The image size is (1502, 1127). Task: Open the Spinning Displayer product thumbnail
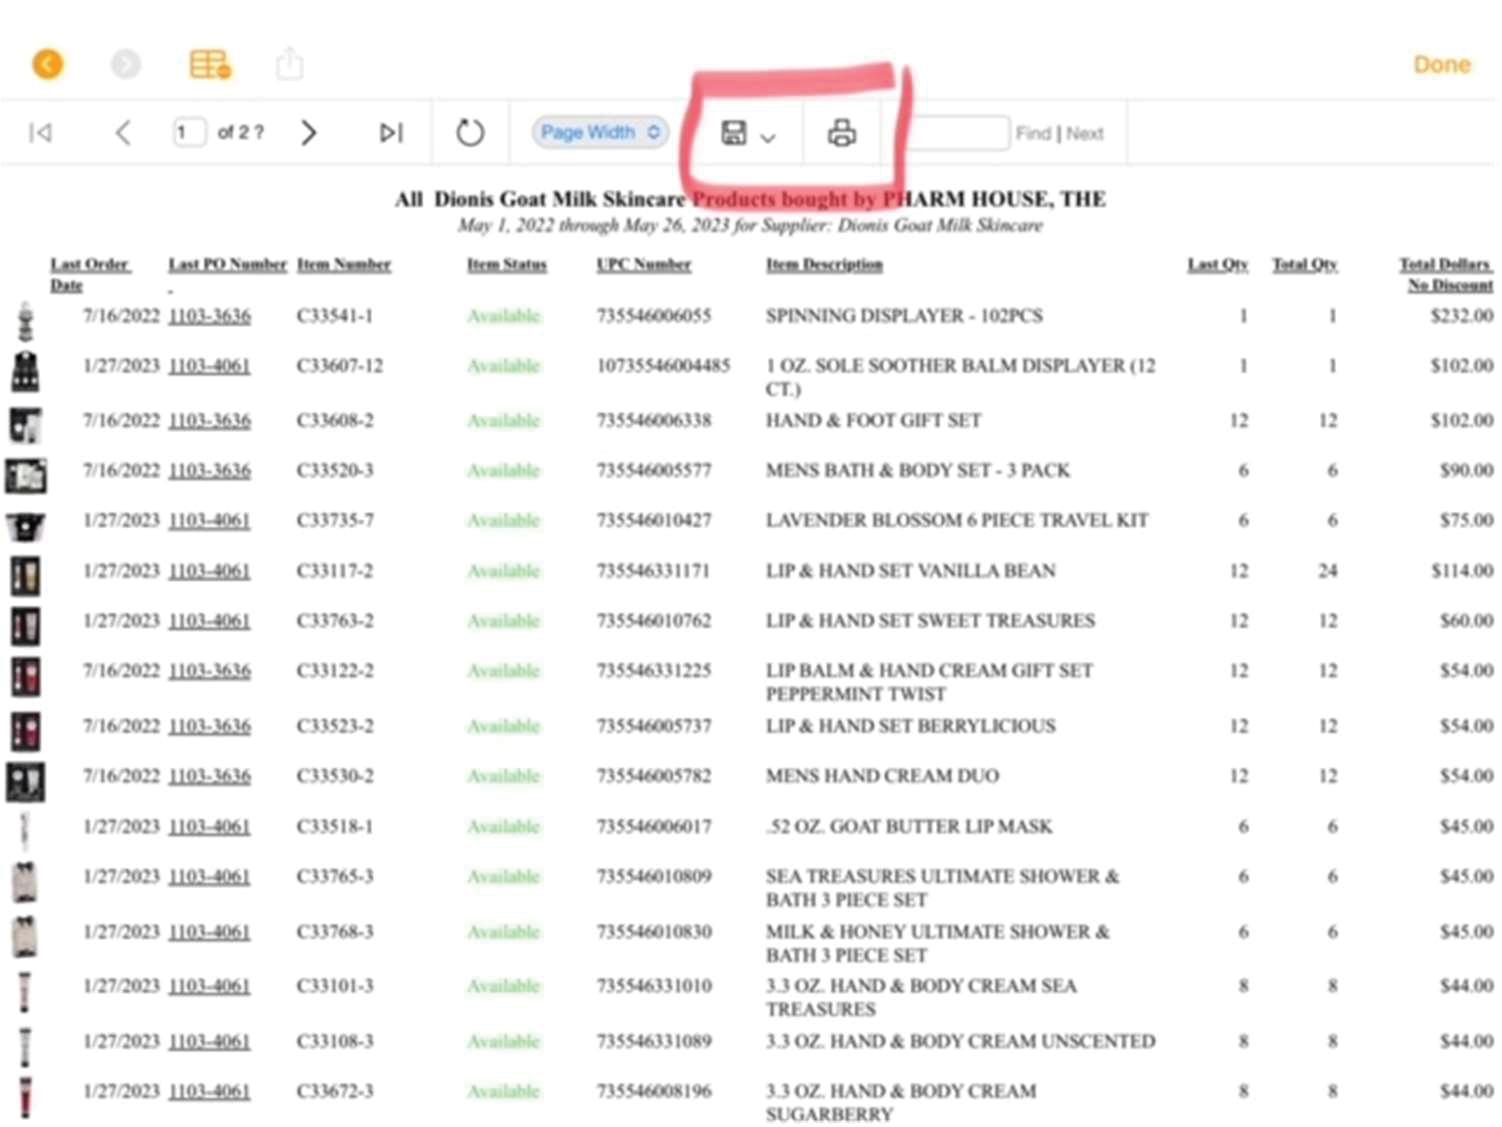25,320
